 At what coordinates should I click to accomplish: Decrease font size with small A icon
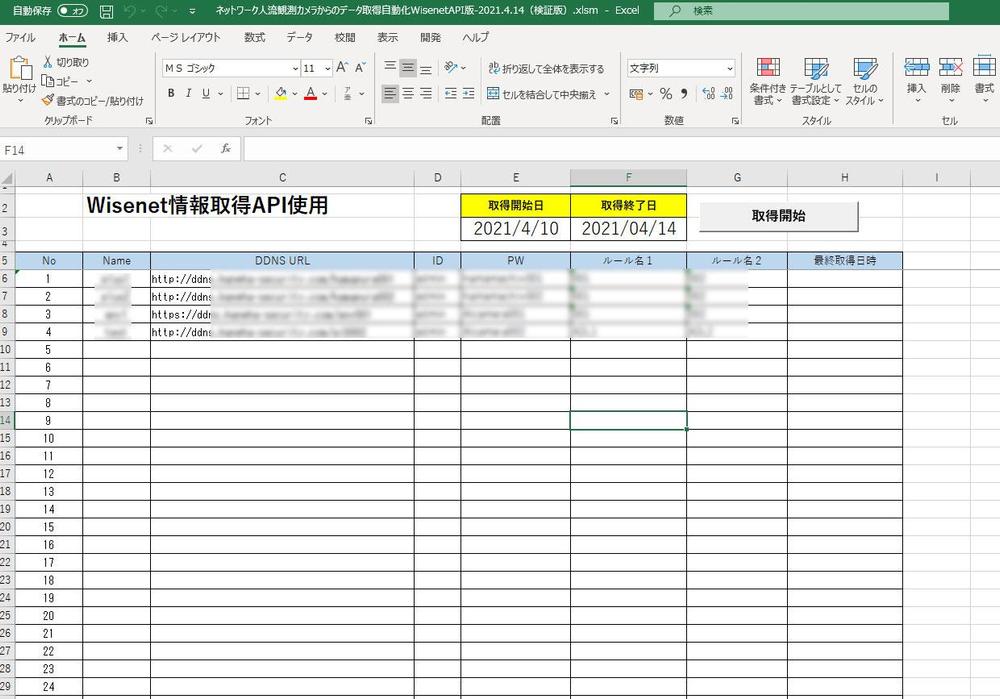pos(360,67)
